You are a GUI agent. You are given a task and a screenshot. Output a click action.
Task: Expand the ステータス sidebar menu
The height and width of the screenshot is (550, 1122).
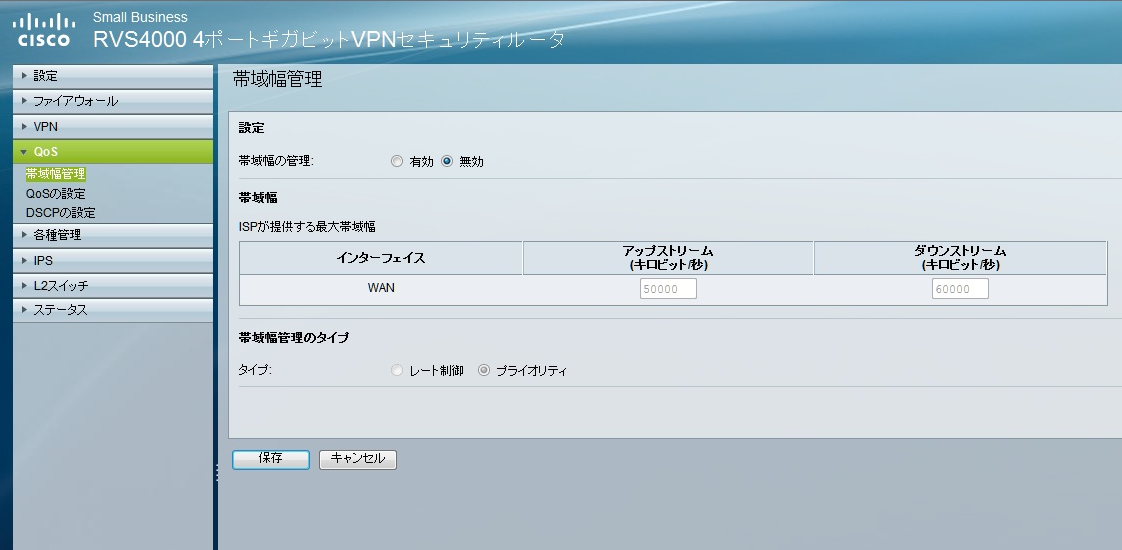(x=113, y=310)
